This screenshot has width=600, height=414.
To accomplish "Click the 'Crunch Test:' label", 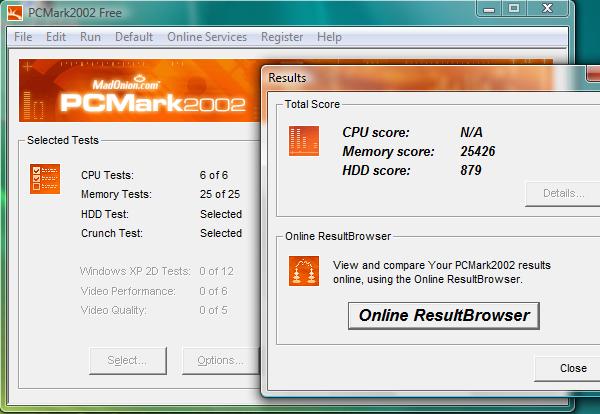I will click(112, 233).
